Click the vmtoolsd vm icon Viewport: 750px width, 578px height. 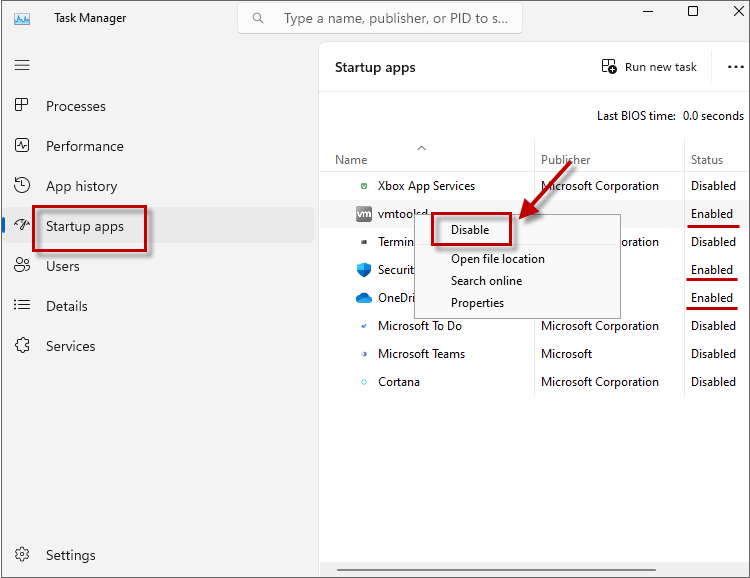coord(364,214)
